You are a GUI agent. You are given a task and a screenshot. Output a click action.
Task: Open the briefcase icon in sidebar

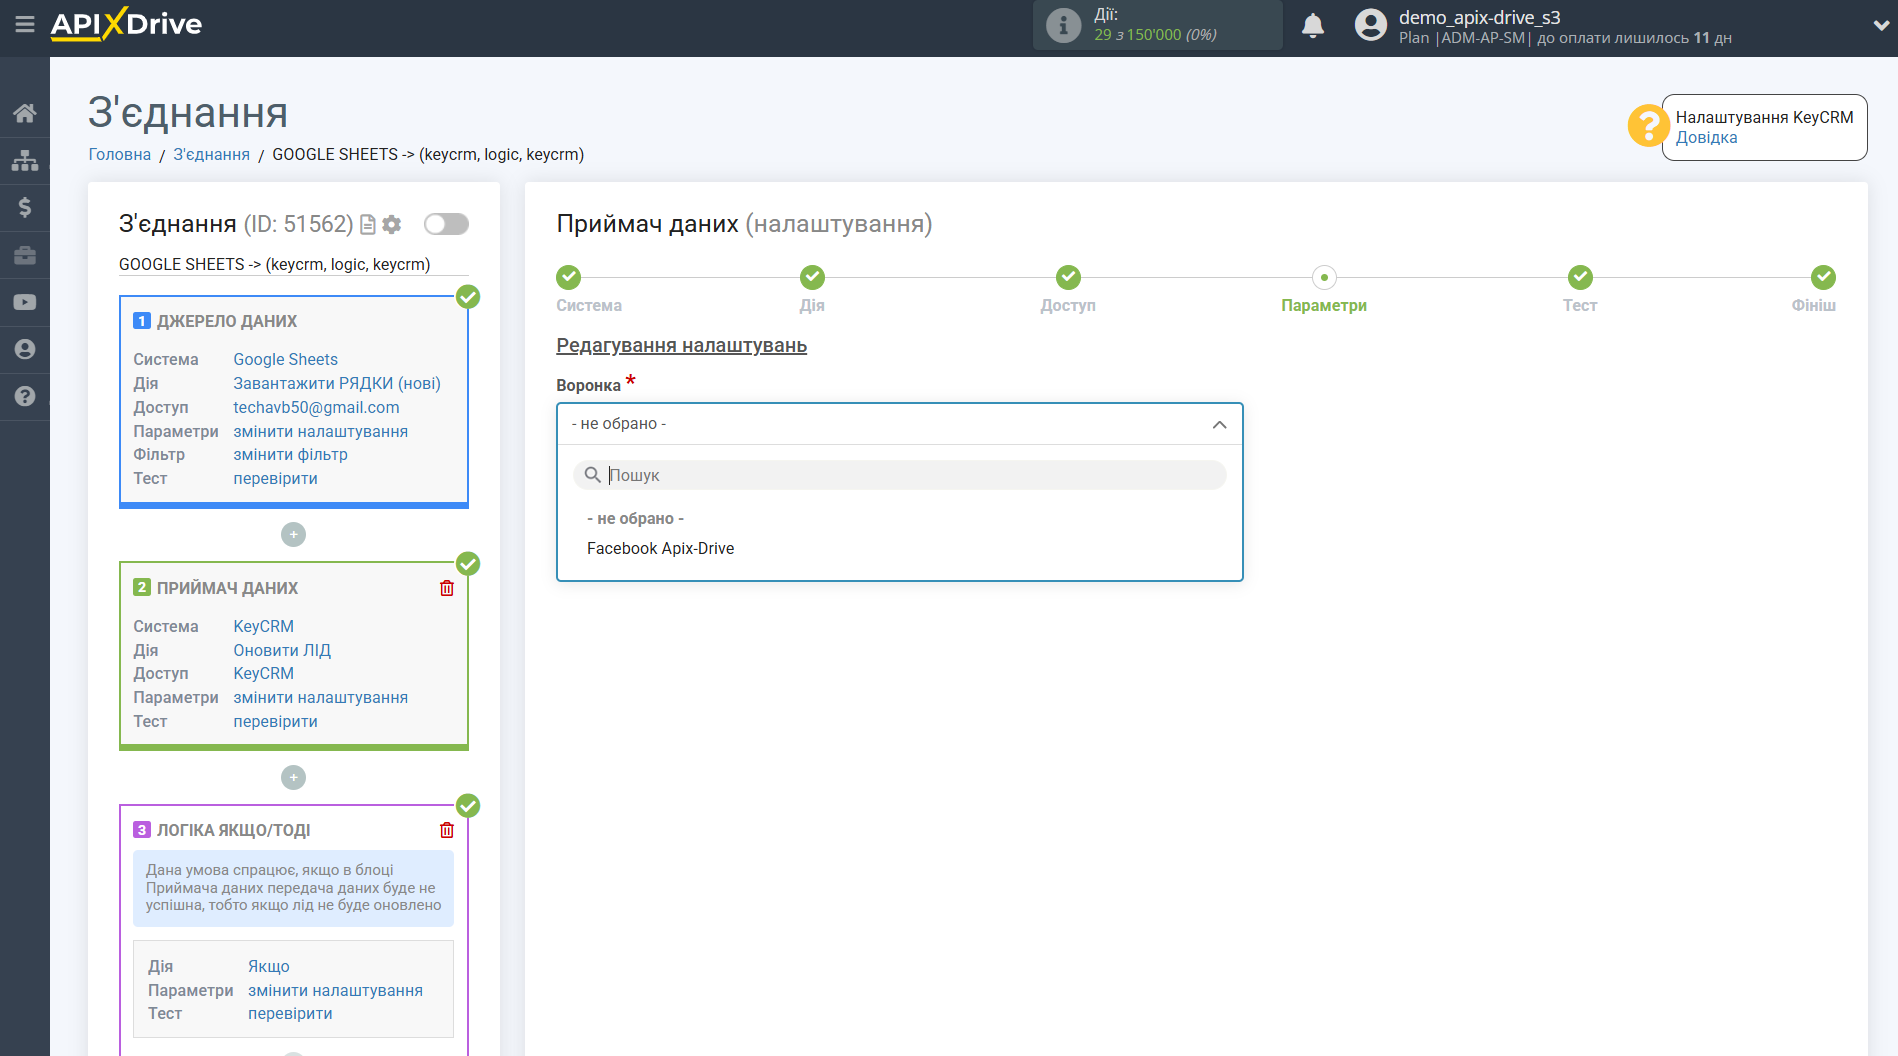25,255
